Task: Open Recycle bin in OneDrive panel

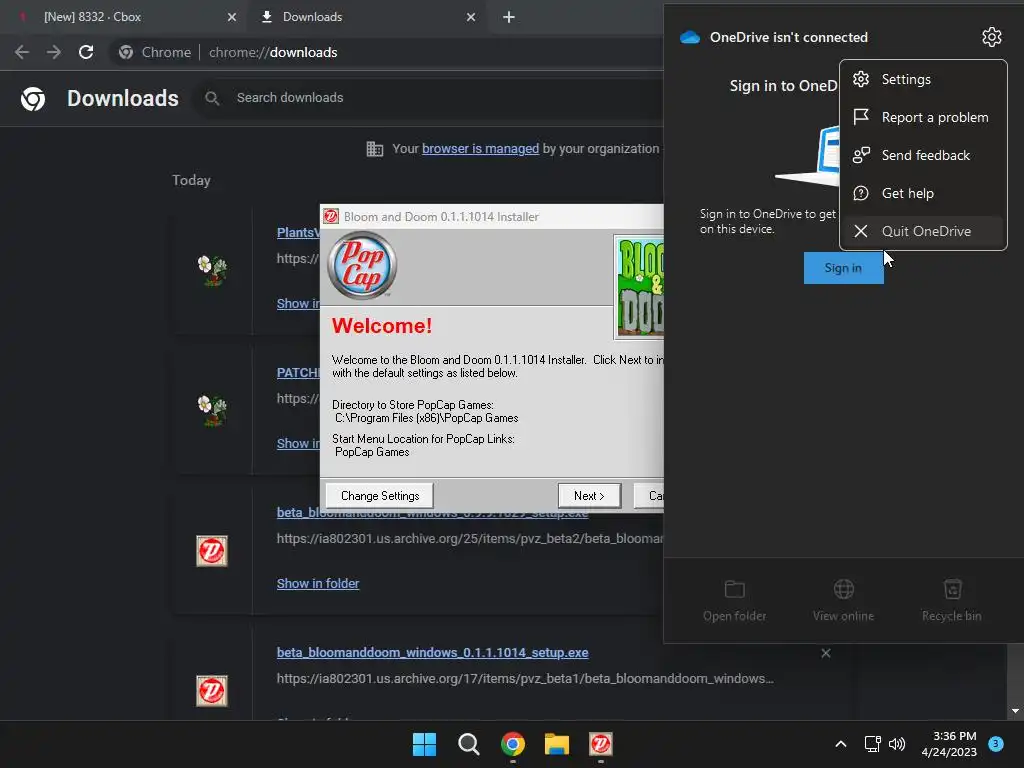Action: coord(952,600)
